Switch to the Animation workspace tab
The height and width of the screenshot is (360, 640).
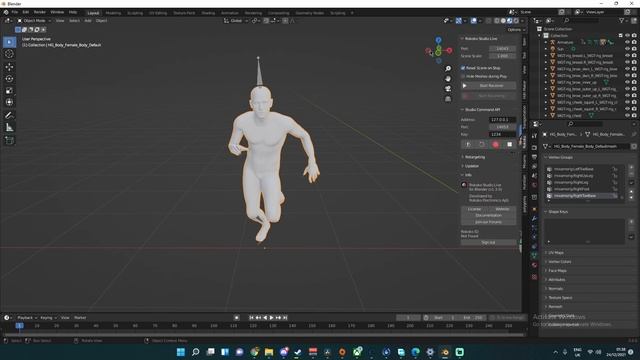(230, 13)
